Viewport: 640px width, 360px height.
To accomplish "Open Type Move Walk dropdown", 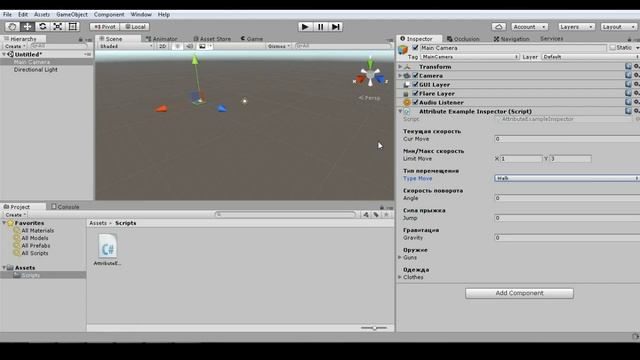I will [567, 178].
